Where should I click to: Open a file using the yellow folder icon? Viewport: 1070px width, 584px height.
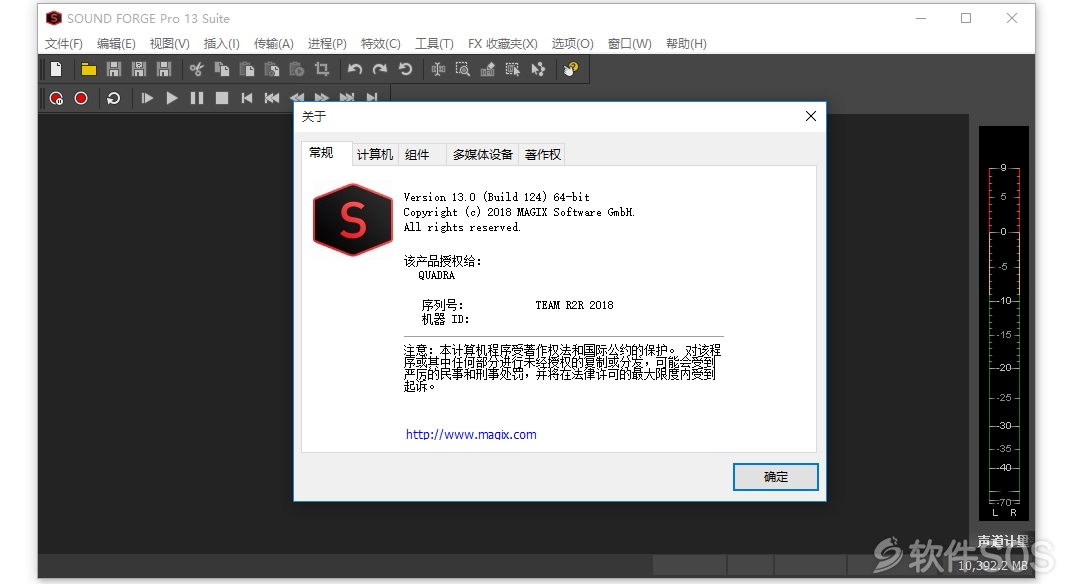point(89,69)
